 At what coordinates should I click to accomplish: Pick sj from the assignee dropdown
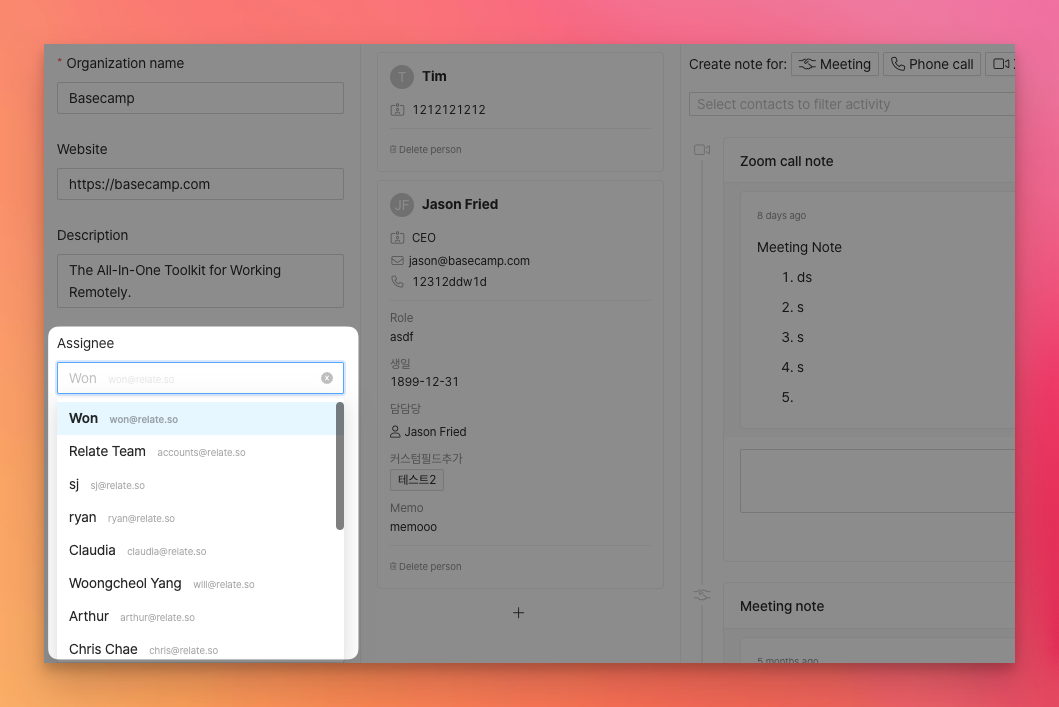coord(196,485)
